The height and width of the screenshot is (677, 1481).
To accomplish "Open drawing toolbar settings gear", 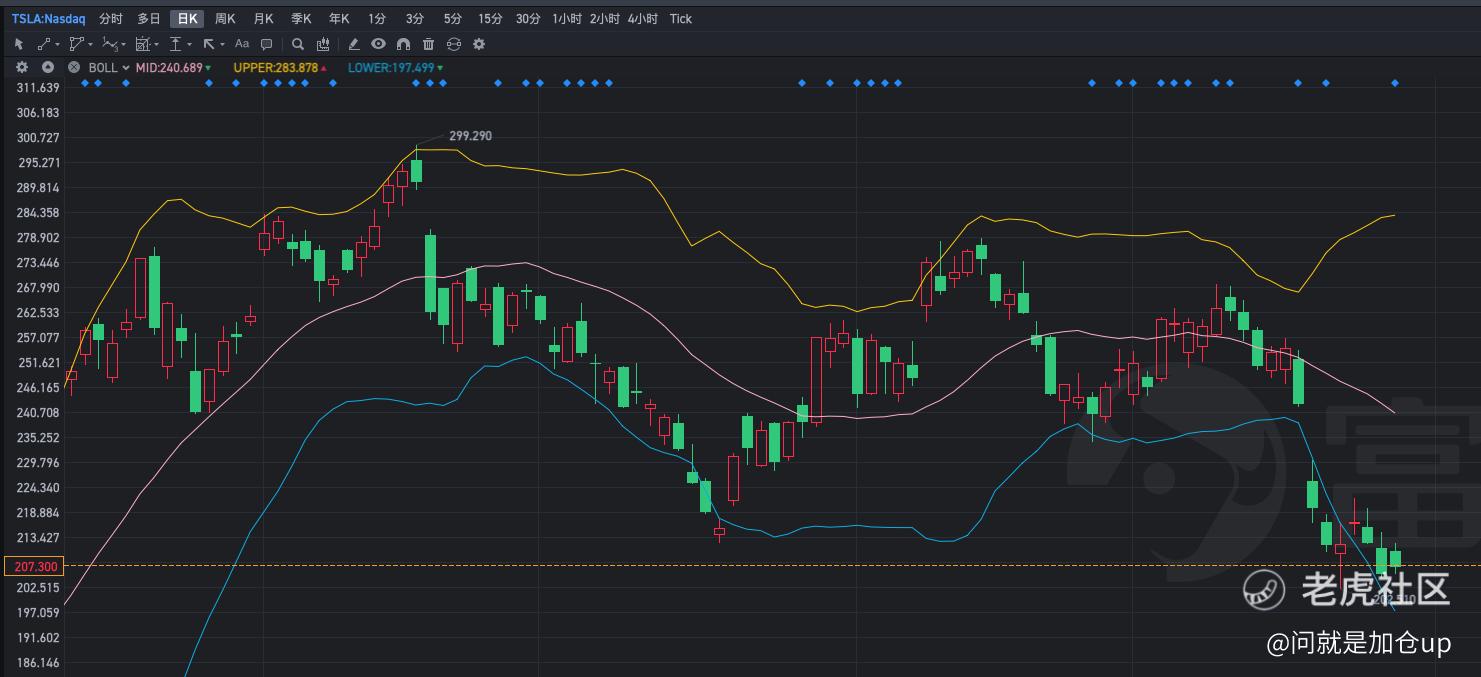I will 479,44.
